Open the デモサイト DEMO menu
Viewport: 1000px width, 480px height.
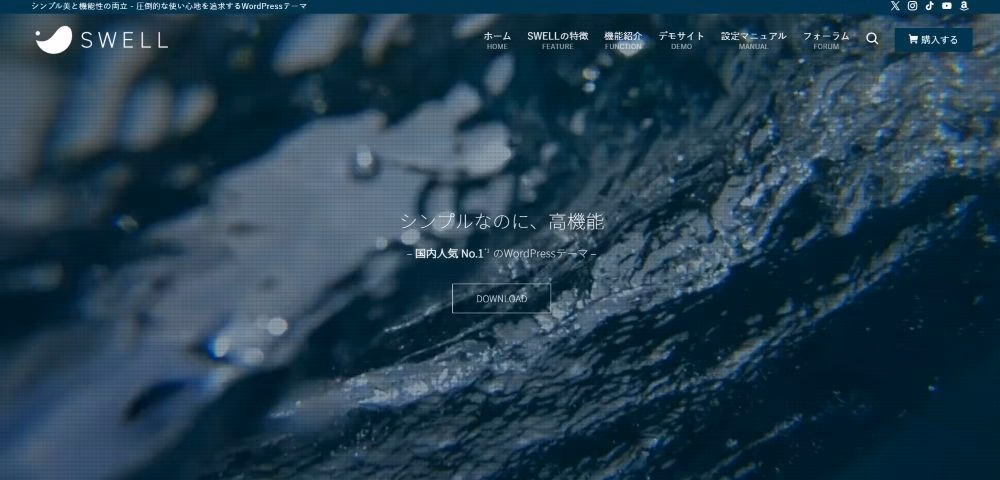[x=681, y=41]
